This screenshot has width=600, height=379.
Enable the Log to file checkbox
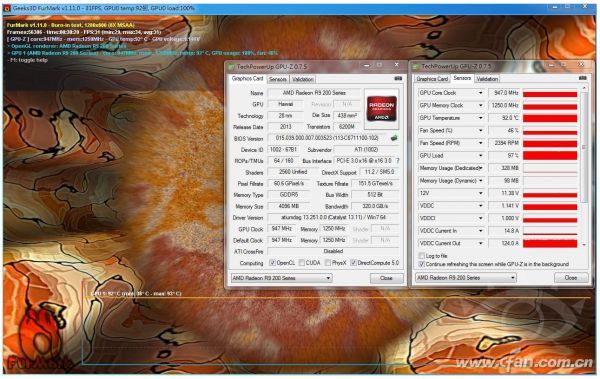421,255
